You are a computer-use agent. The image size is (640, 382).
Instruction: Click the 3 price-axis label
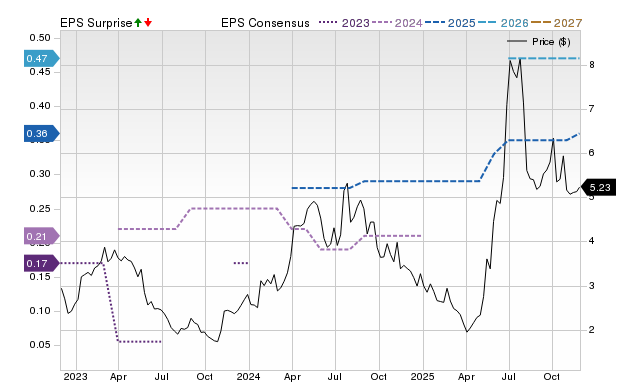click(591, 286)
